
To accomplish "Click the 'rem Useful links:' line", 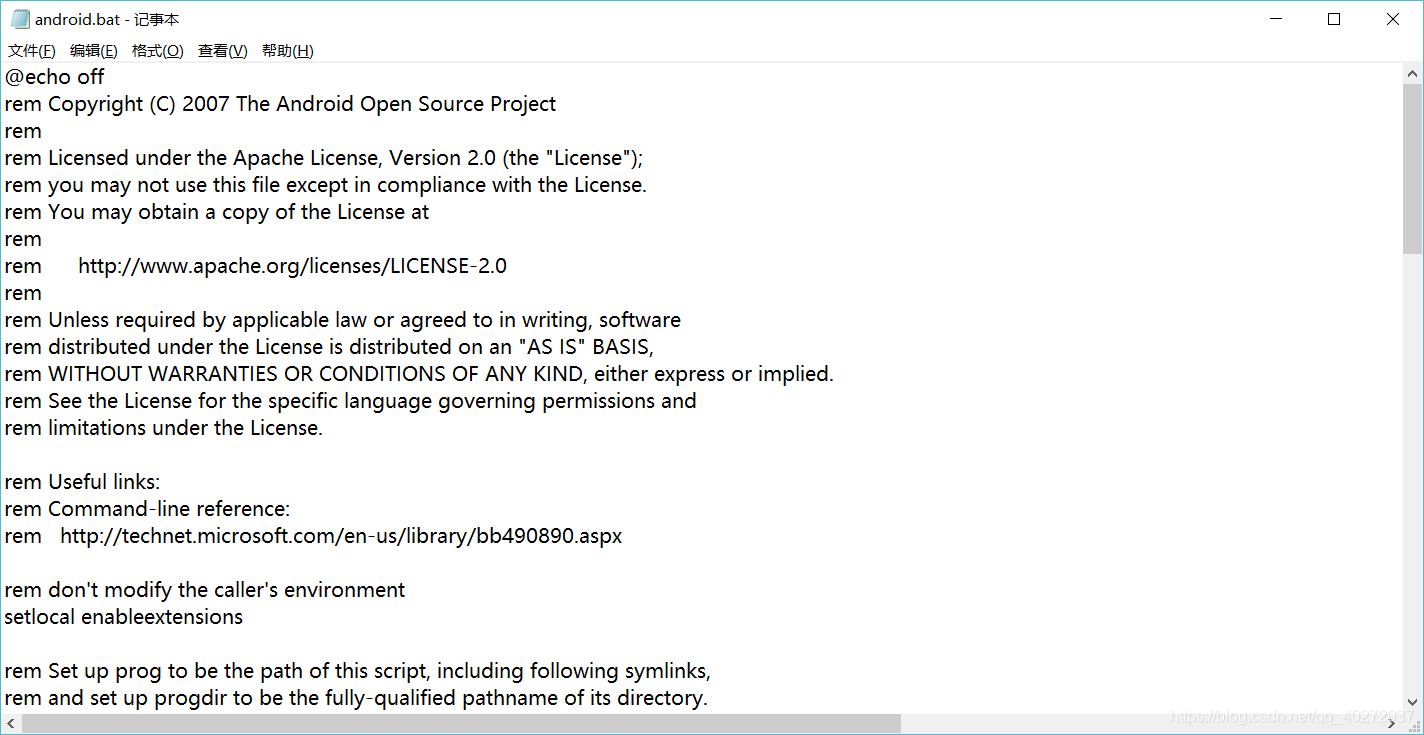I will [82, 482].
